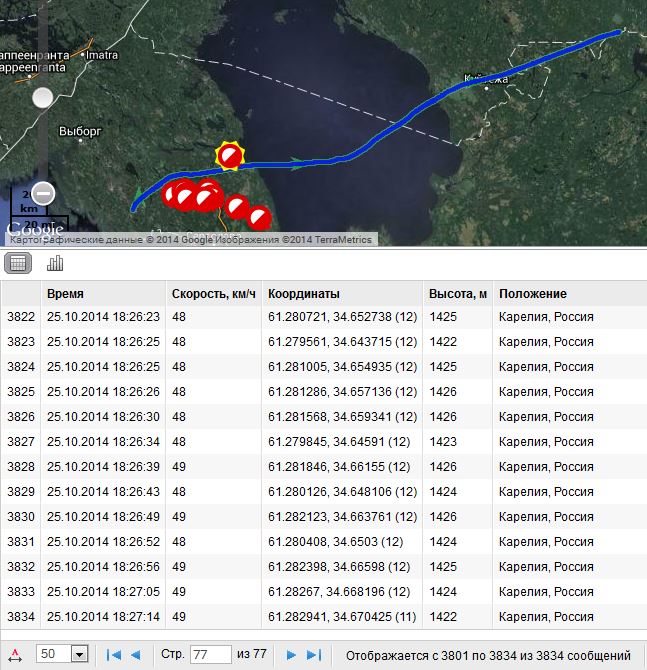Click the page number input field
The height and width of the screenshot is (670, 647).
pyautogui.click(x=210, y=655)
